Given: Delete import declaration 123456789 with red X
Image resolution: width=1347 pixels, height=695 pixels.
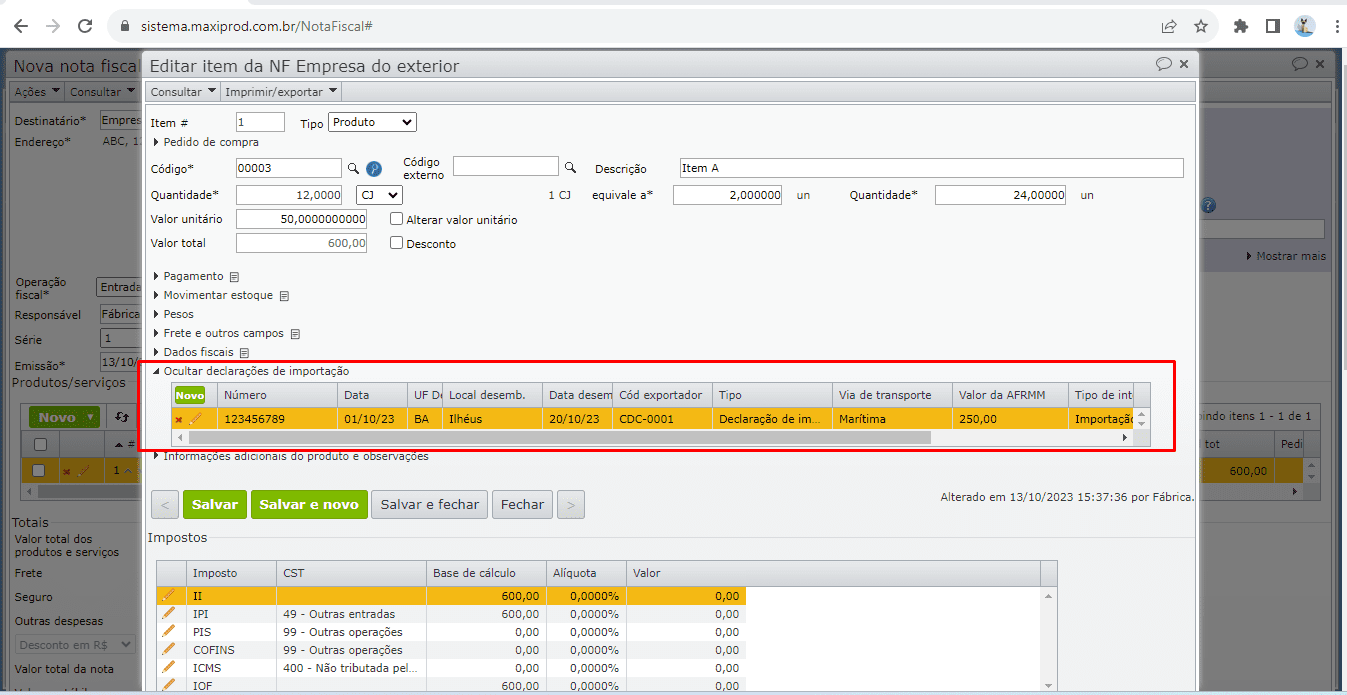Looking at the screenshot, I should point(179,420).
